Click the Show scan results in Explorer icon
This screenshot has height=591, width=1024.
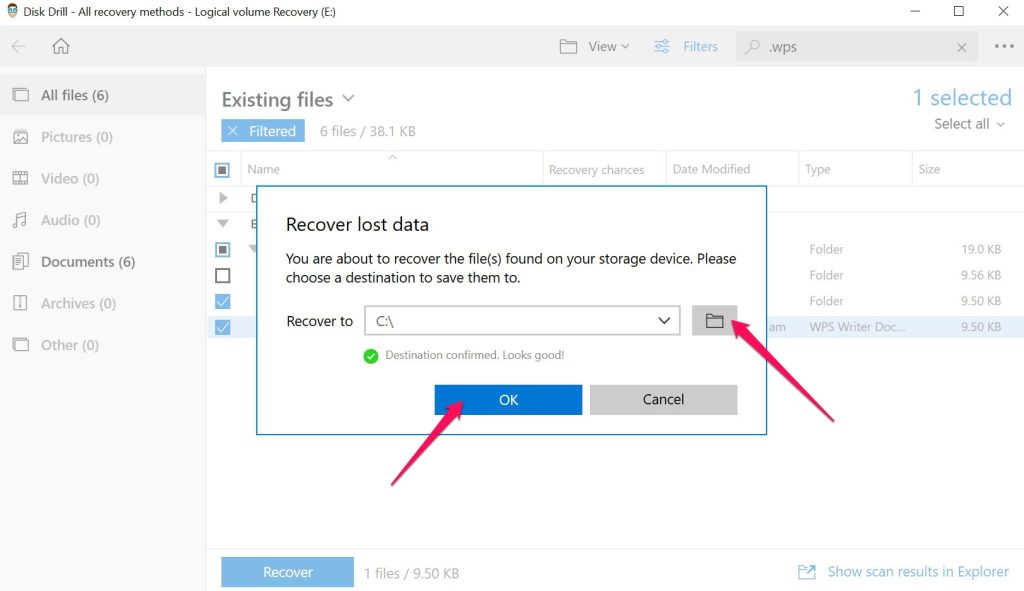(x=806, y=571)
